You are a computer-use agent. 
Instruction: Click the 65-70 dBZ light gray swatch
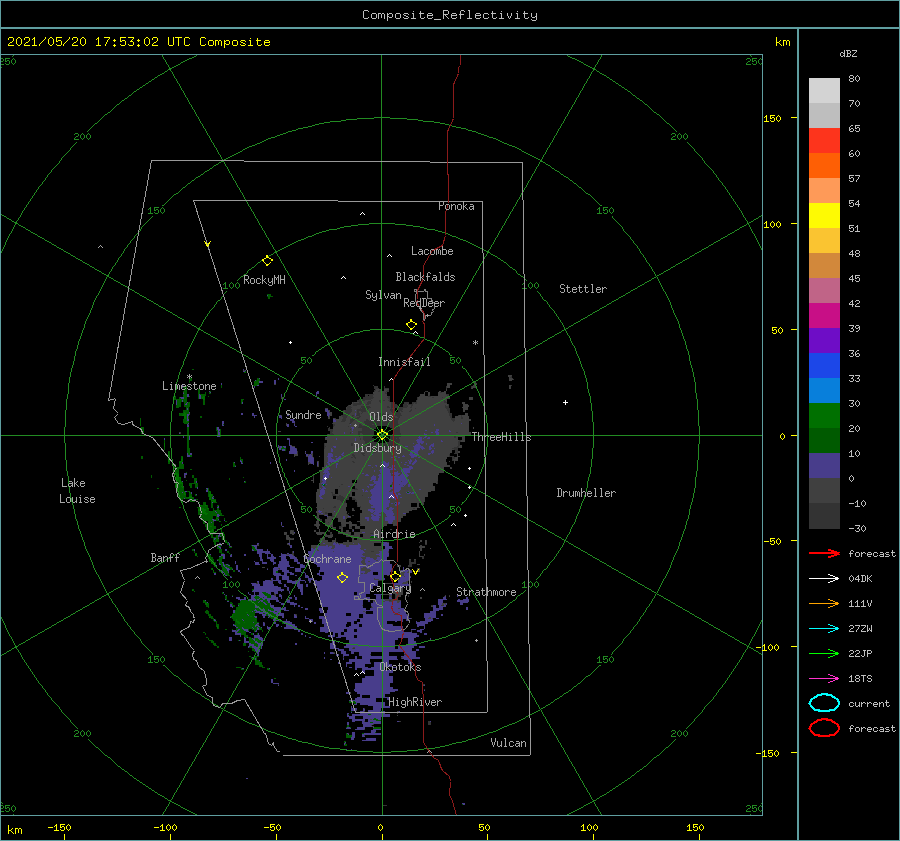tap(824, 115)
